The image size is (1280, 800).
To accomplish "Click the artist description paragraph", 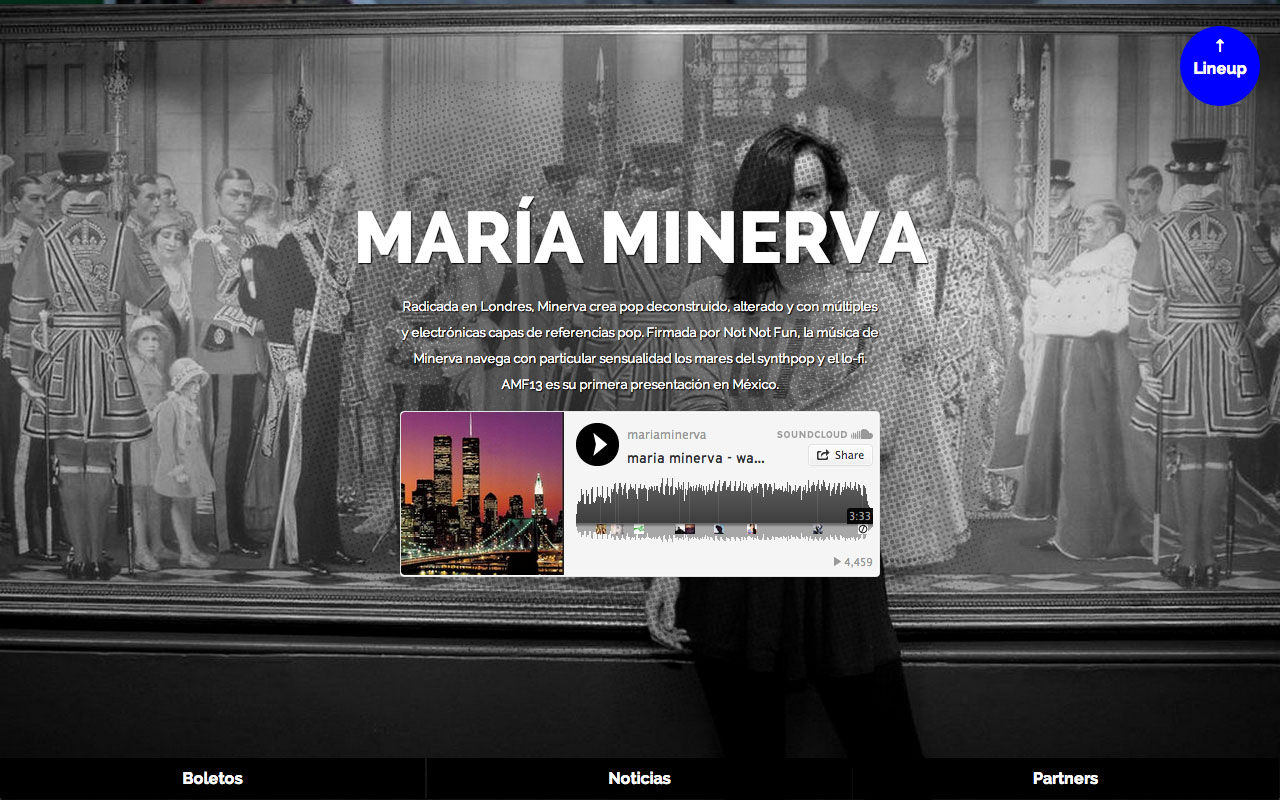I will point(640,345).
